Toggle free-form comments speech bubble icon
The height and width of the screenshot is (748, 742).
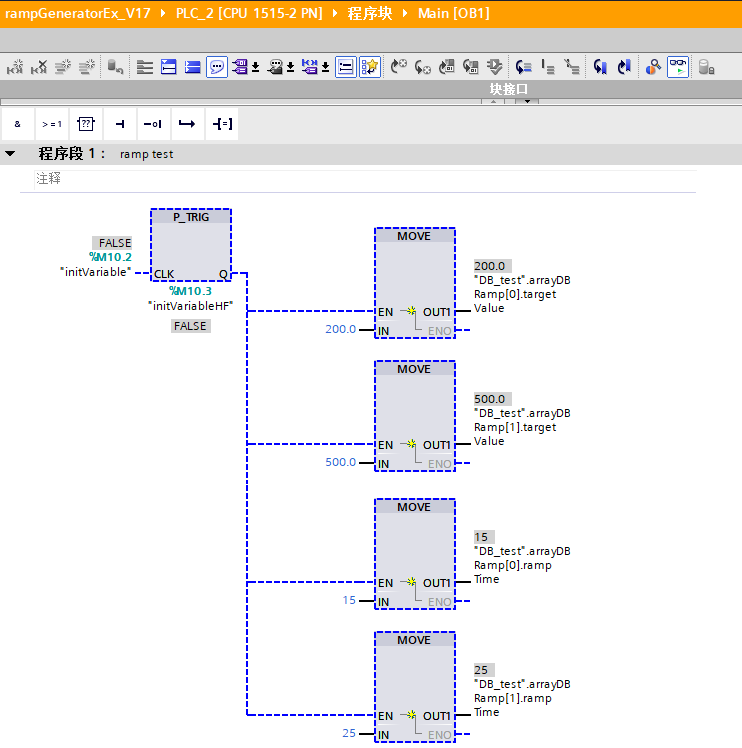pyautogui.click(x=217, y=67)
